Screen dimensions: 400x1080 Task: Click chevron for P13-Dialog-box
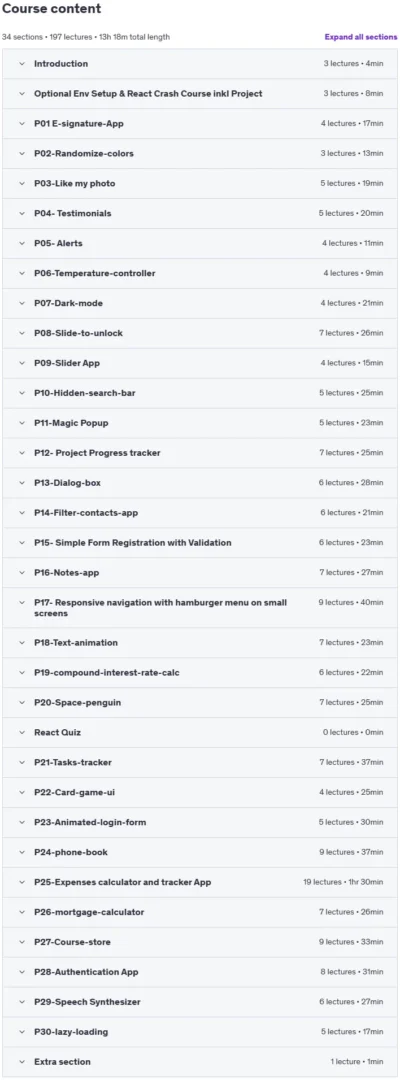(x=22, y=483)
